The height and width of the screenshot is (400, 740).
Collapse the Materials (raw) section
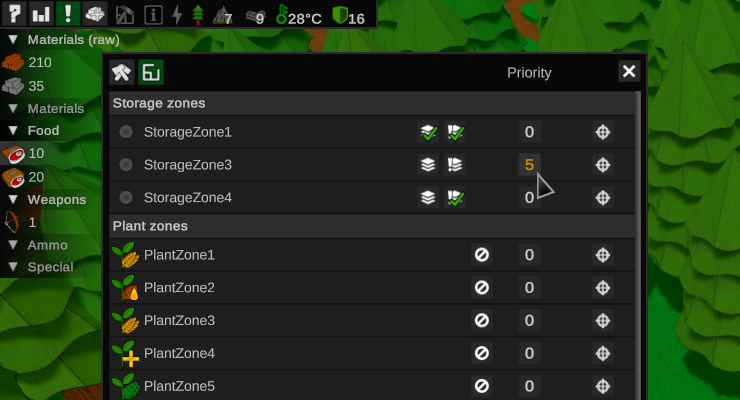pos(14,41)
